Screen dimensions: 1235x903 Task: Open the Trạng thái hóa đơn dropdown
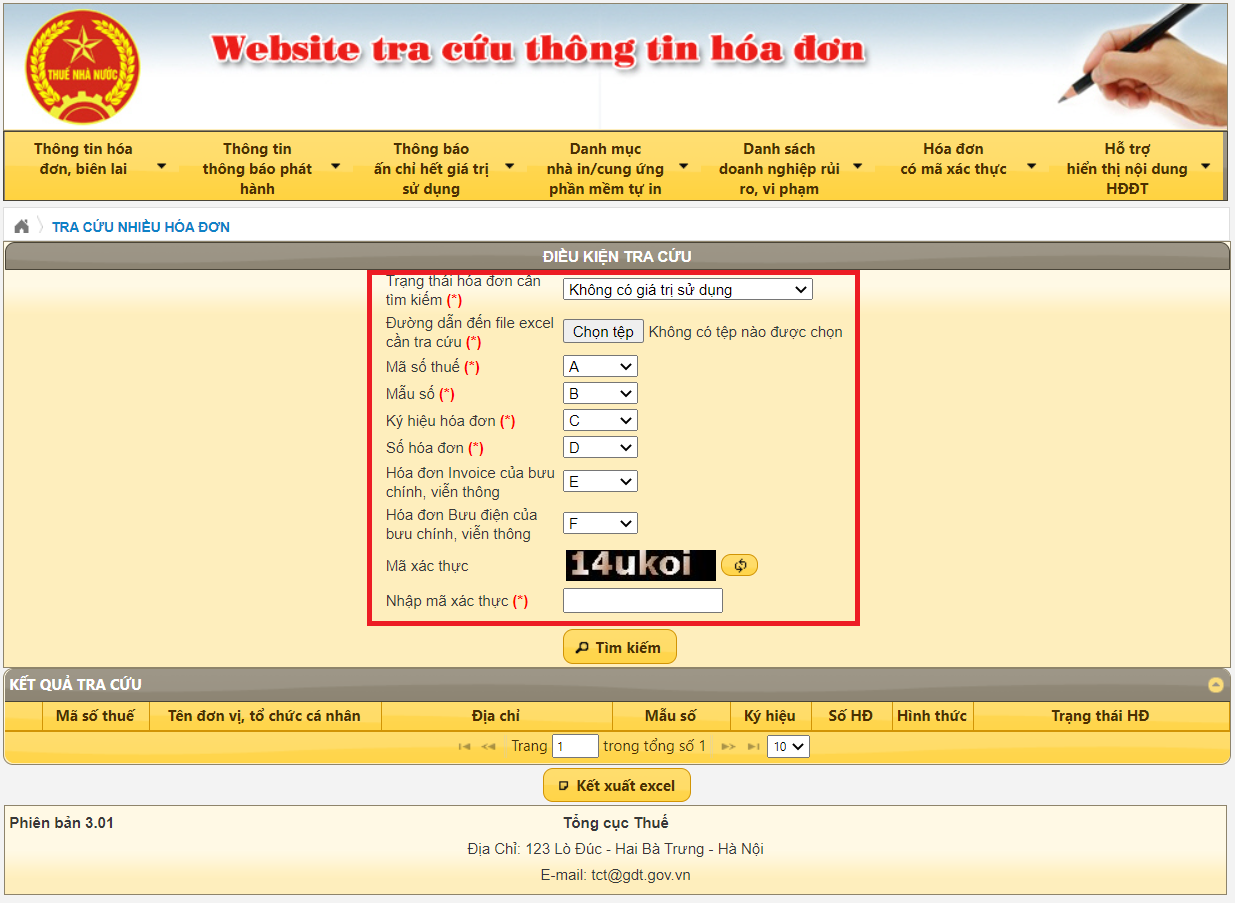[x=687, y=289]
